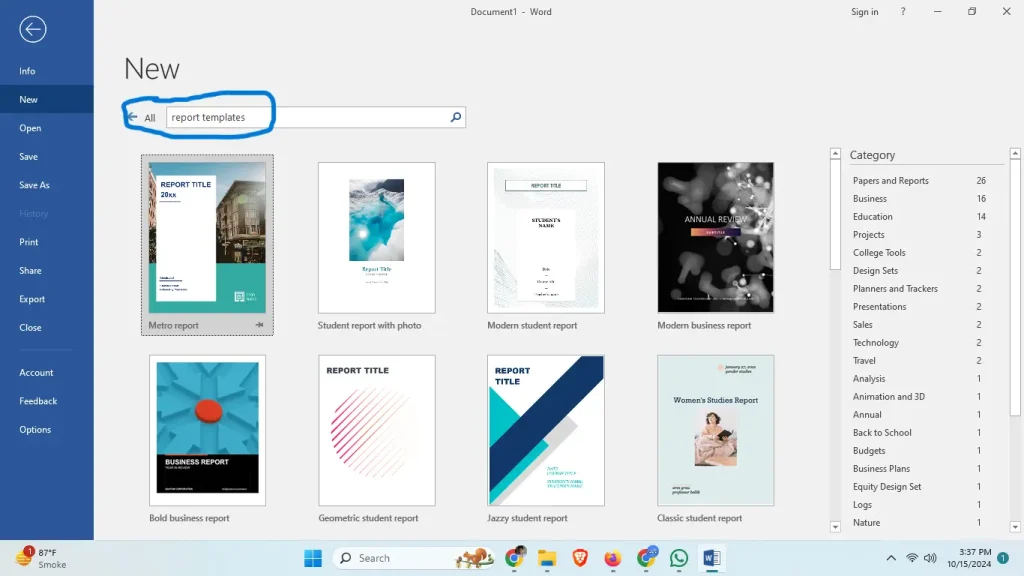Filter by Technology category
1024x576 pixels.
[x=919, y=342]
